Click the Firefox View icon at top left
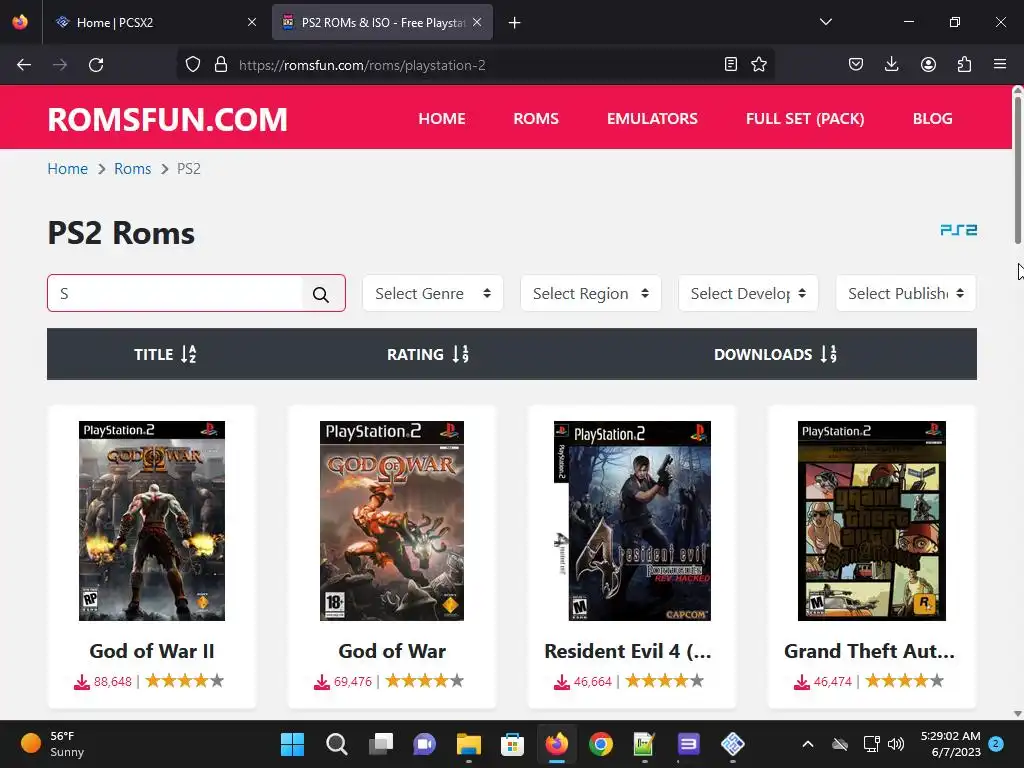The image size is (1024, 768). click(x=20, y=22)
